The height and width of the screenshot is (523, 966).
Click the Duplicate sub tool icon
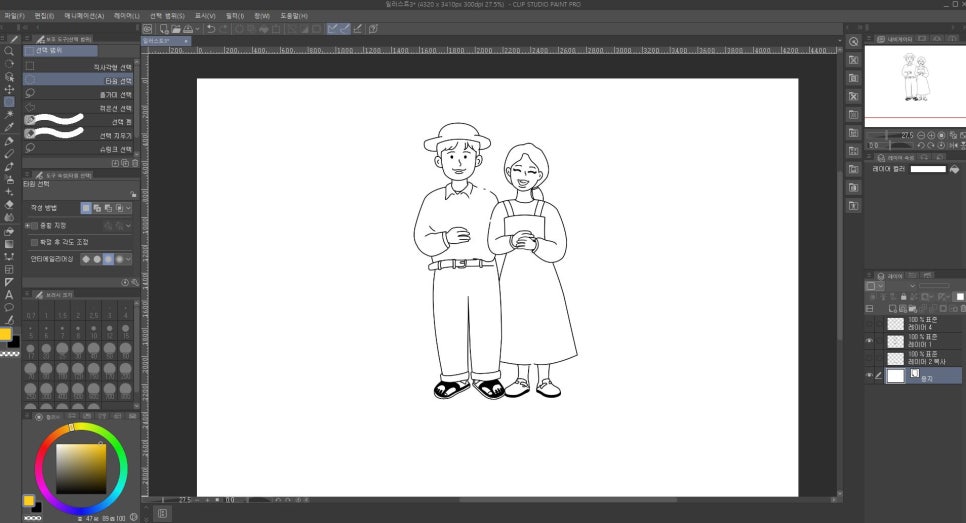pos(125,163)
